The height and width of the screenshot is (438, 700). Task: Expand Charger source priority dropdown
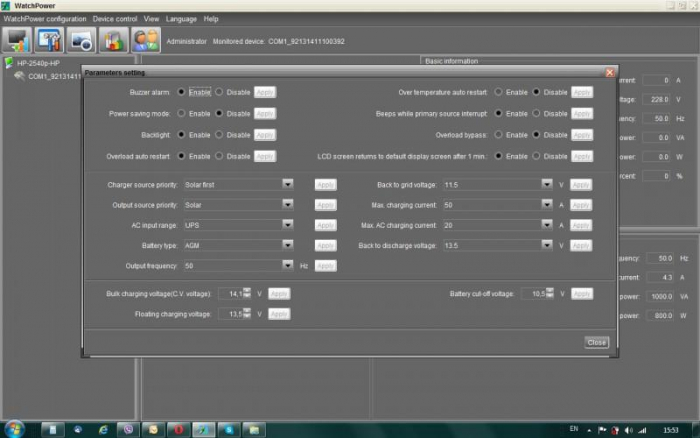click(288, 184)
